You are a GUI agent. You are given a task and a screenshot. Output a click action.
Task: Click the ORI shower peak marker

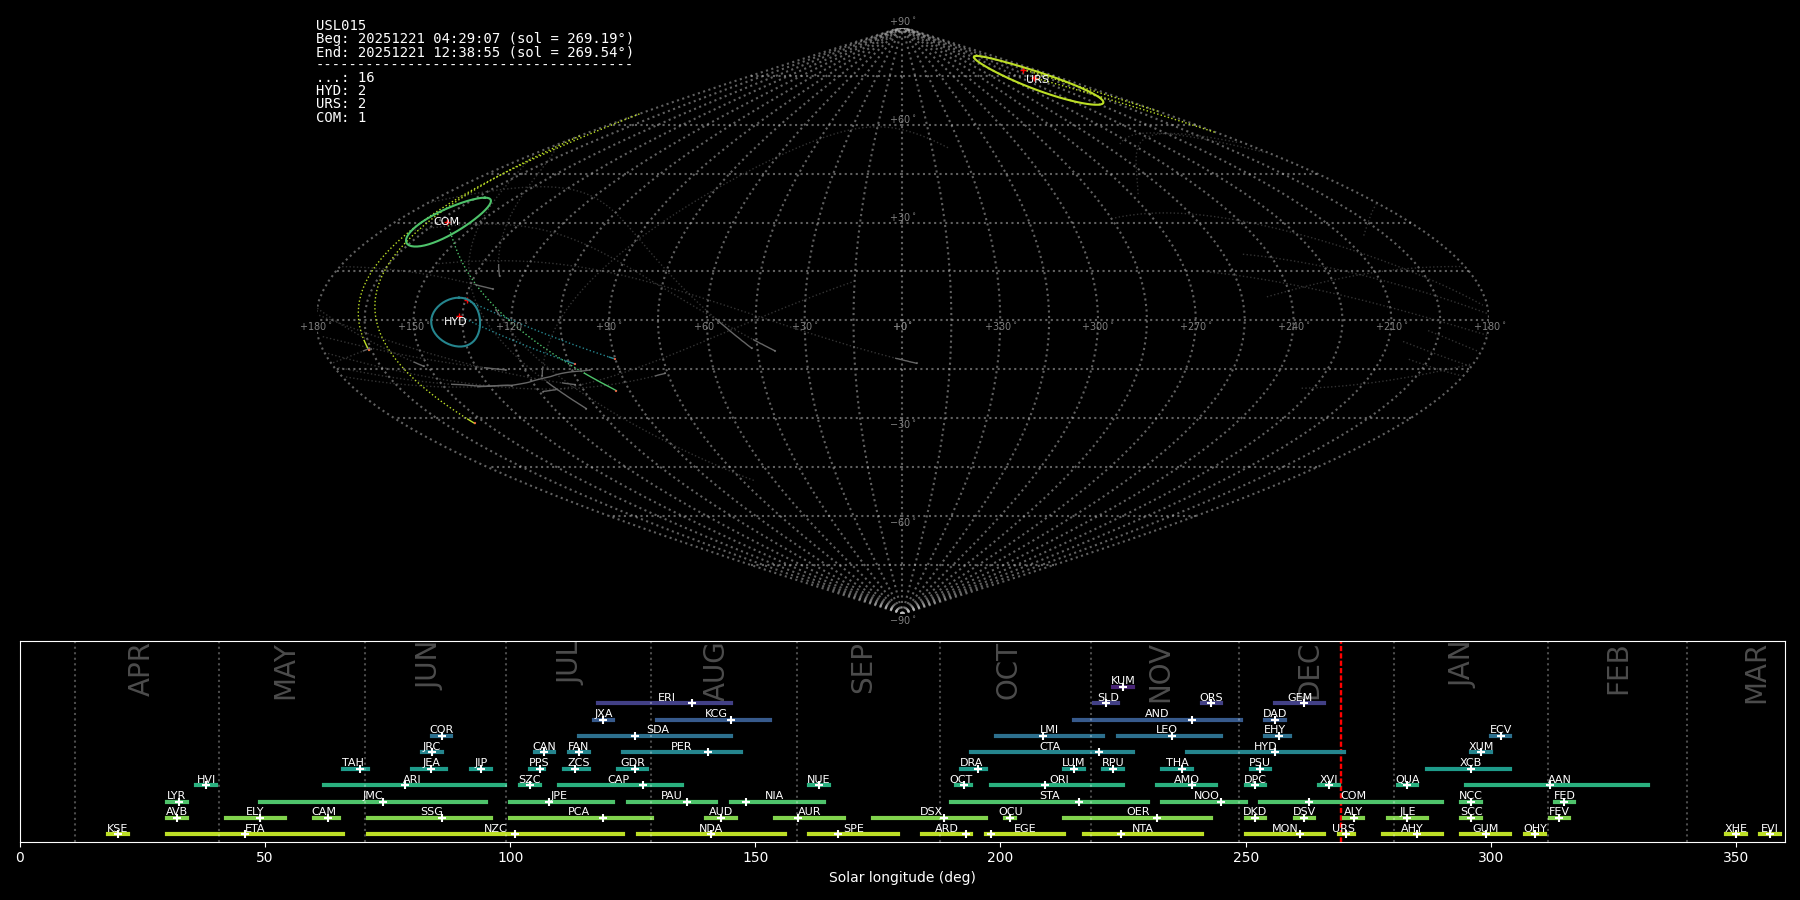(x=1045, y=785)
